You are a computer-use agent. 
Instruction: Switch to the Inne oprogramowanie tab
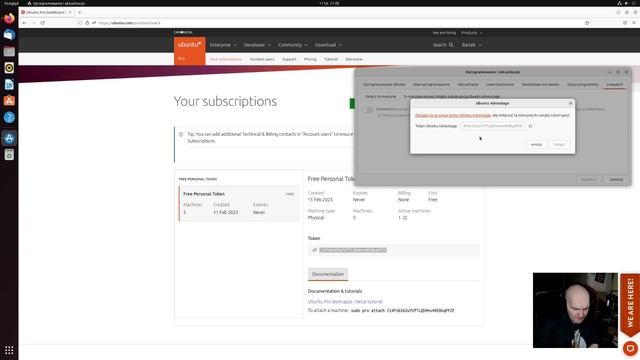point(431,84)
